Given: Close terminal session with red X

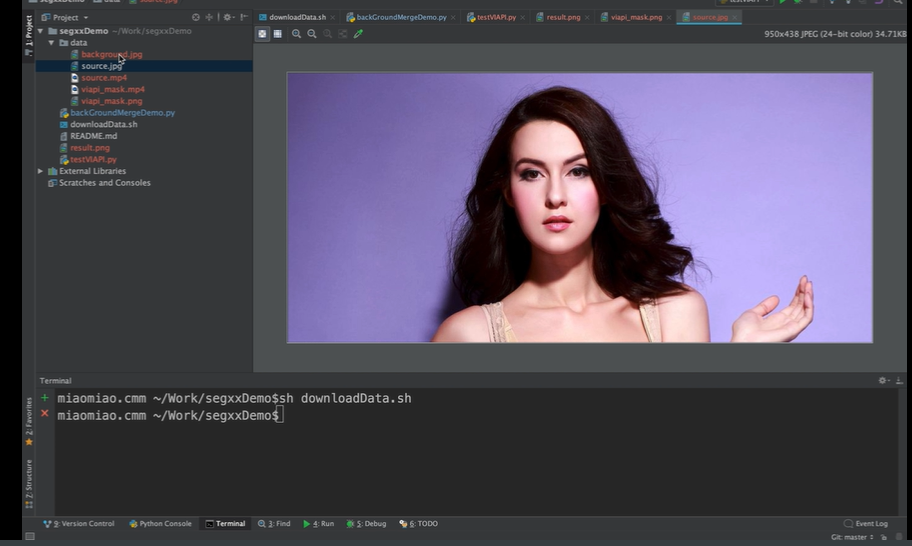Looking at the screenshot, I should [45, 413].
